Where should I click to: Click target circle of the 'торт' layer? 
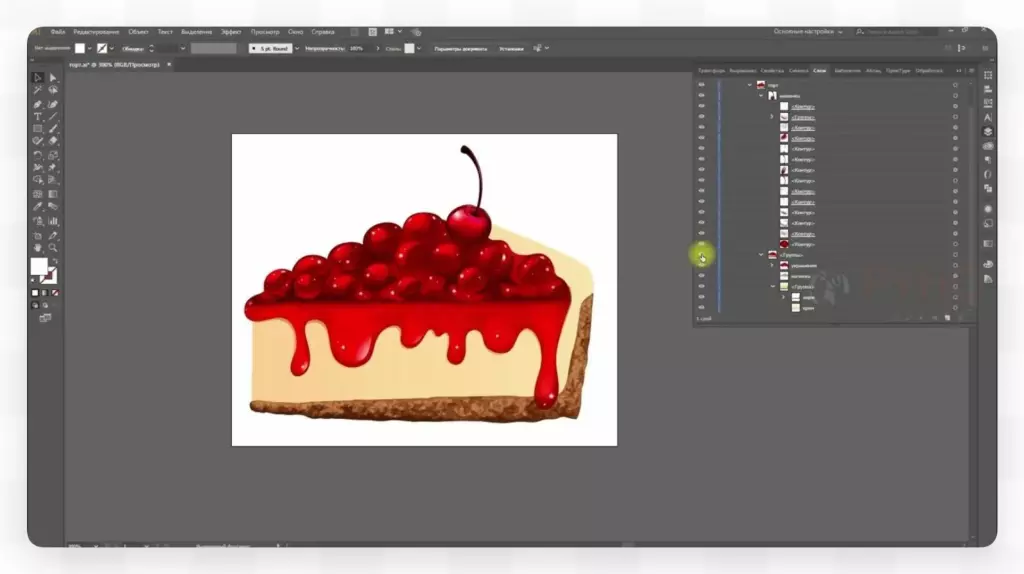(955, 85)
